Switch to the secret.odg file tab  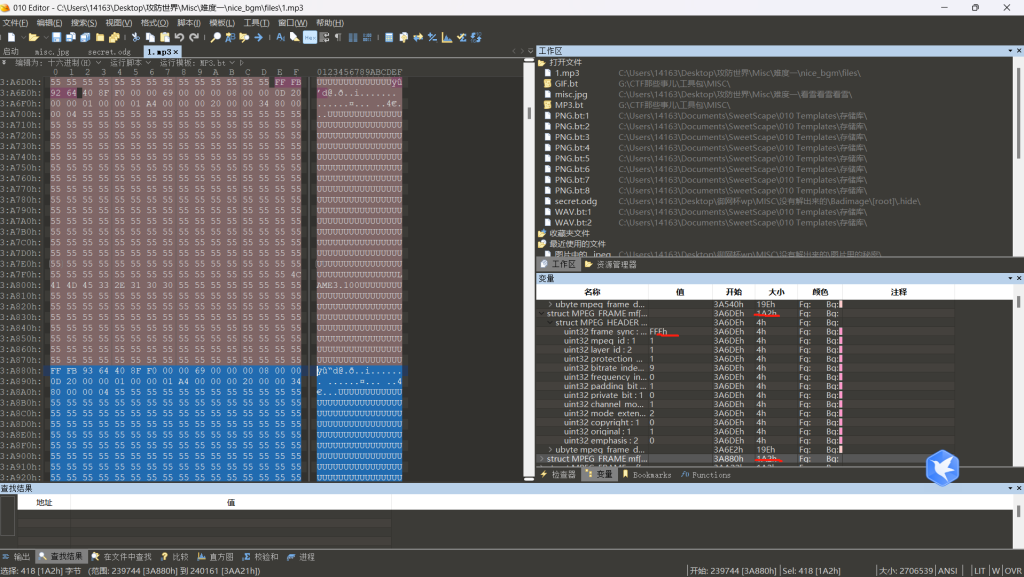[109, 51]
